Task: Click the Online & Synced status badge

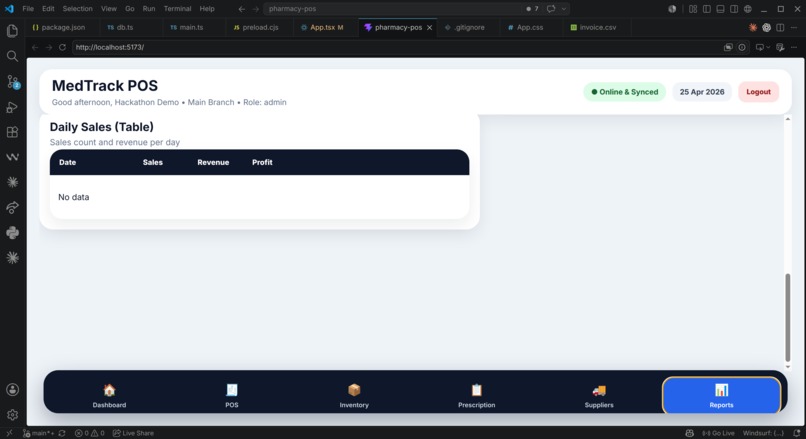Action: click(624, 92)
